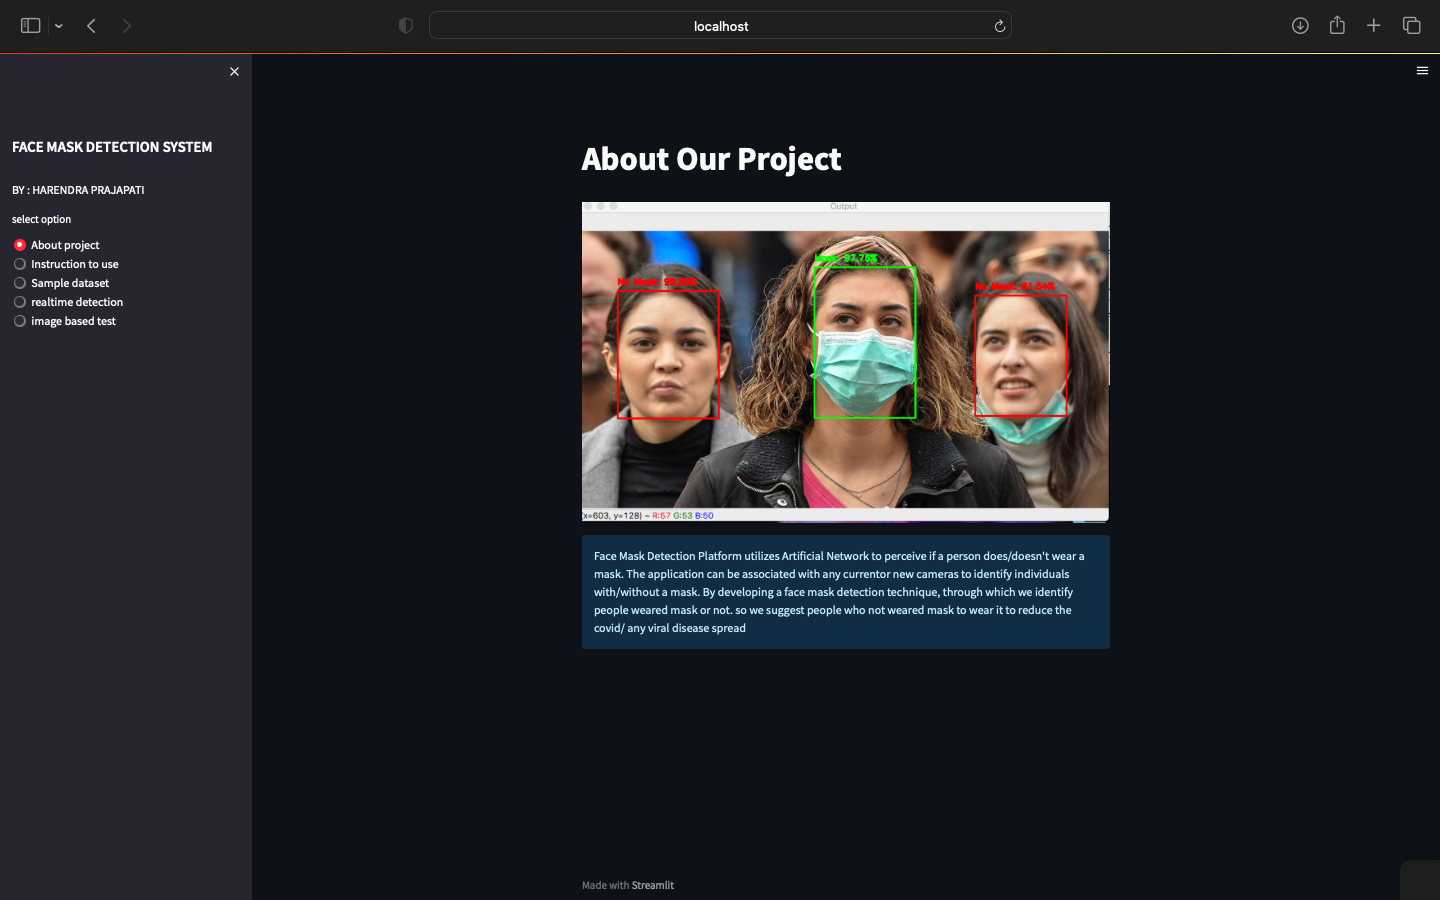Reload the localhost page
1440x900 pixels.
pyautogui.click(x=999, y=25)
